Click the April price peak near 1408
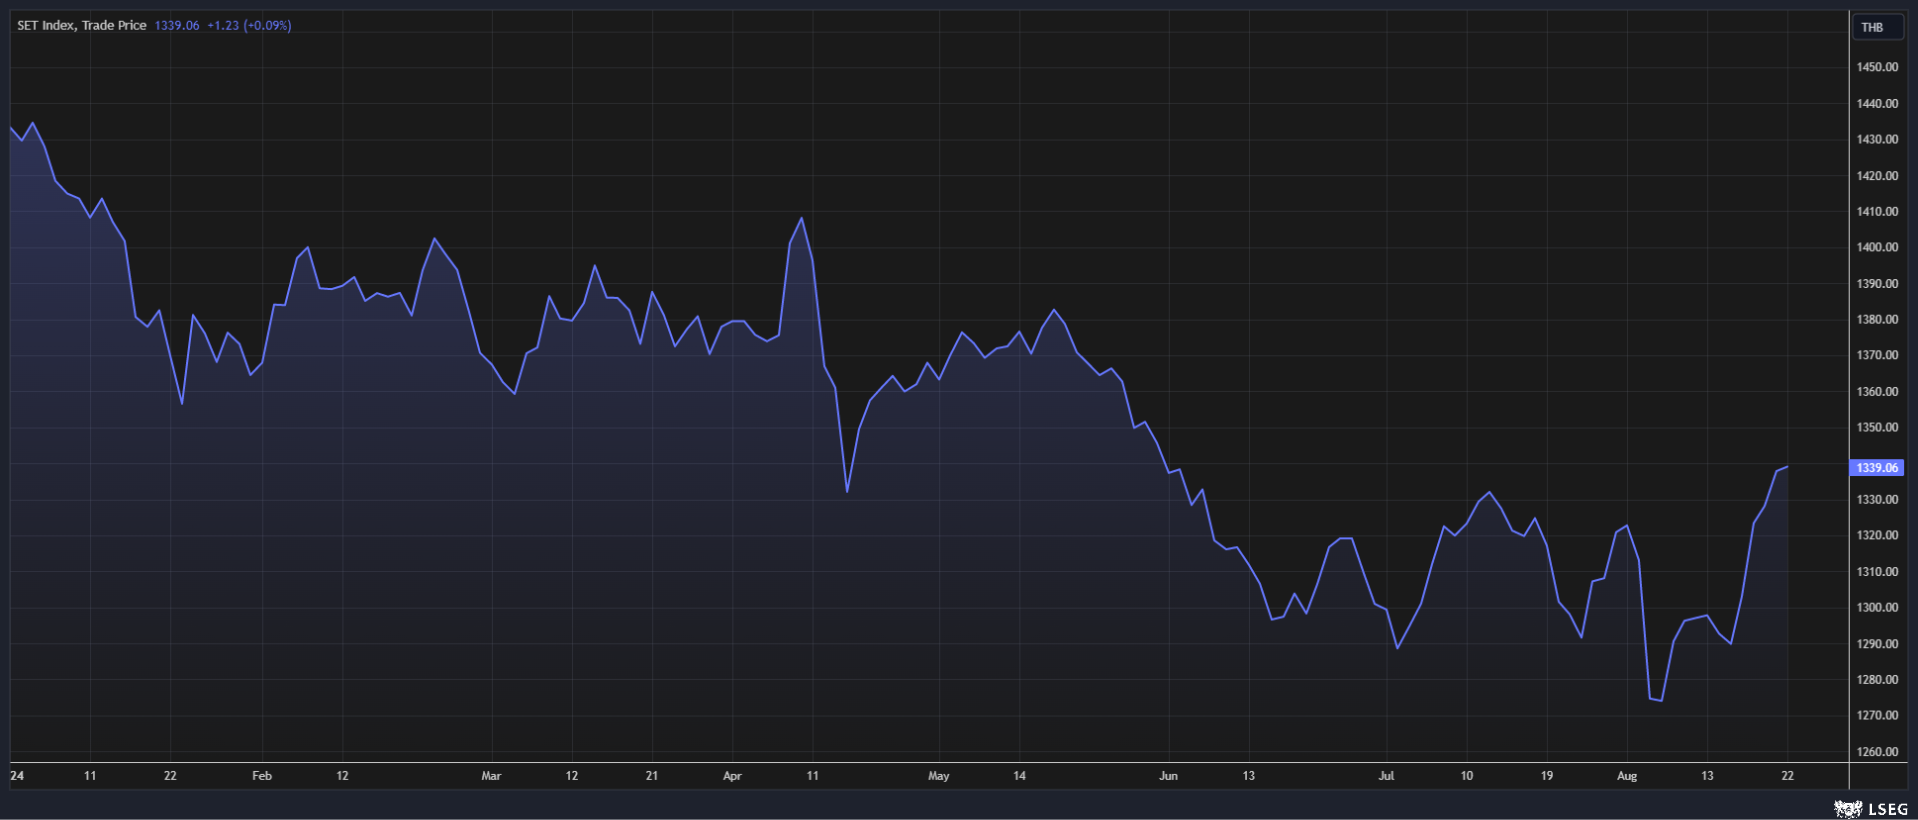Image resolution: width=1918 pixels, height=820 pixels. [801, 218]
